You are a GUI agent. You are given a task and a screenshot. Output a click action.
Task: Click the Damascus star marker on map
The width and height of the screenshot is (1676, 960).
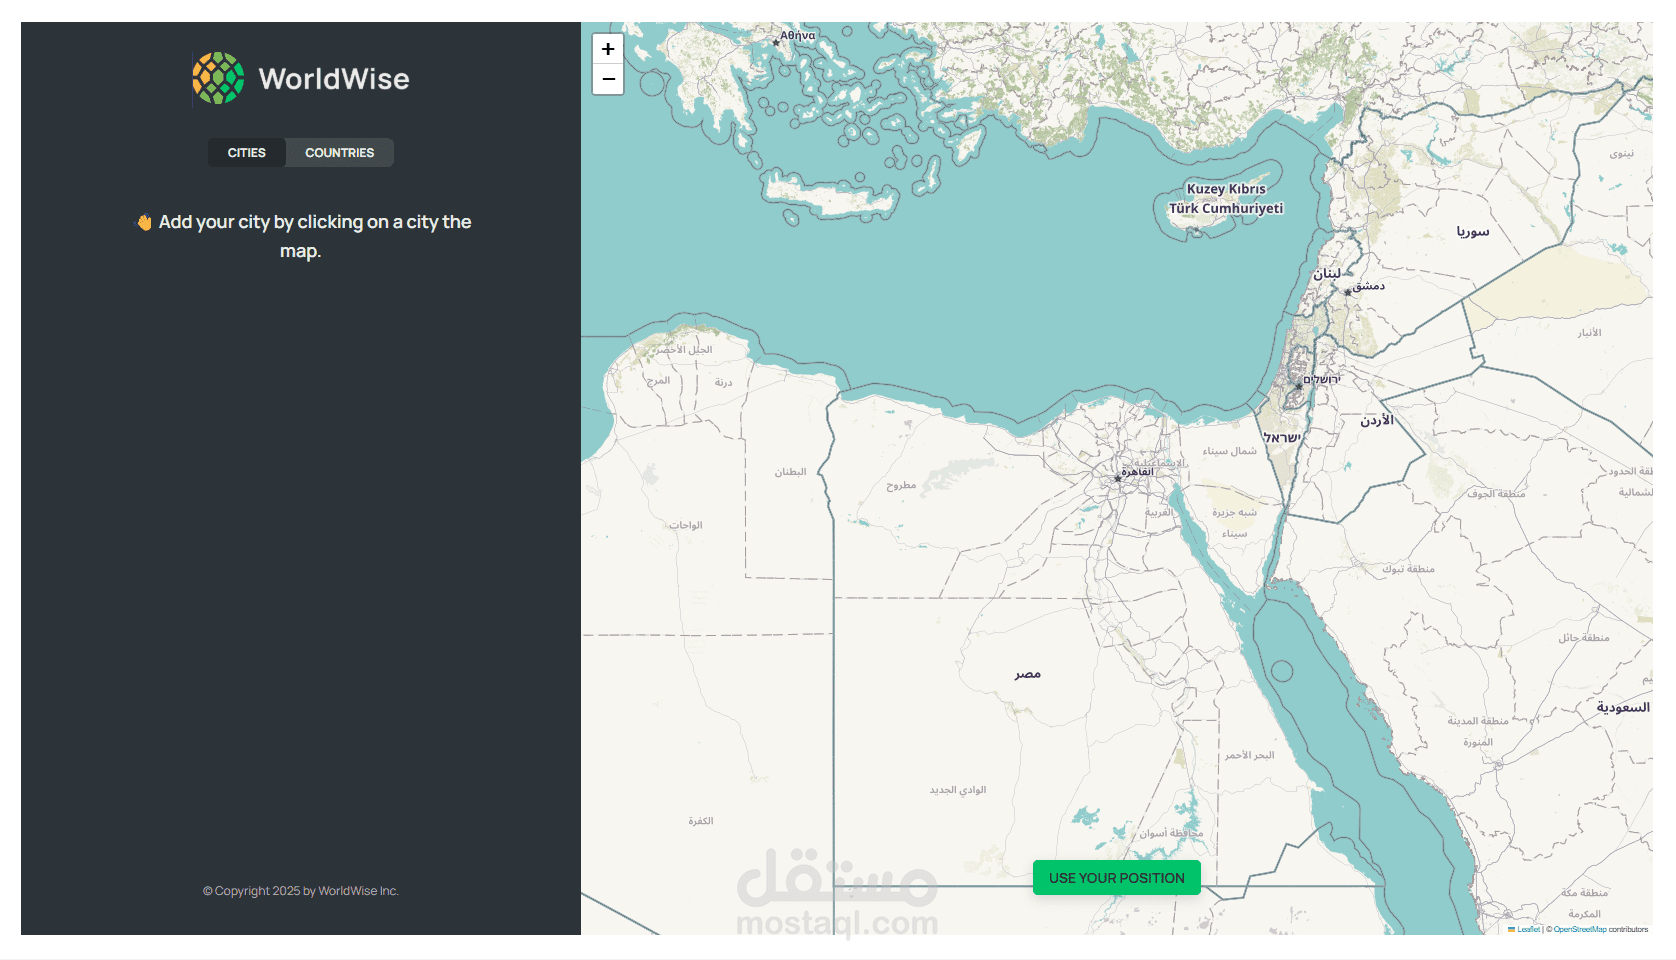coord(1347,292)
